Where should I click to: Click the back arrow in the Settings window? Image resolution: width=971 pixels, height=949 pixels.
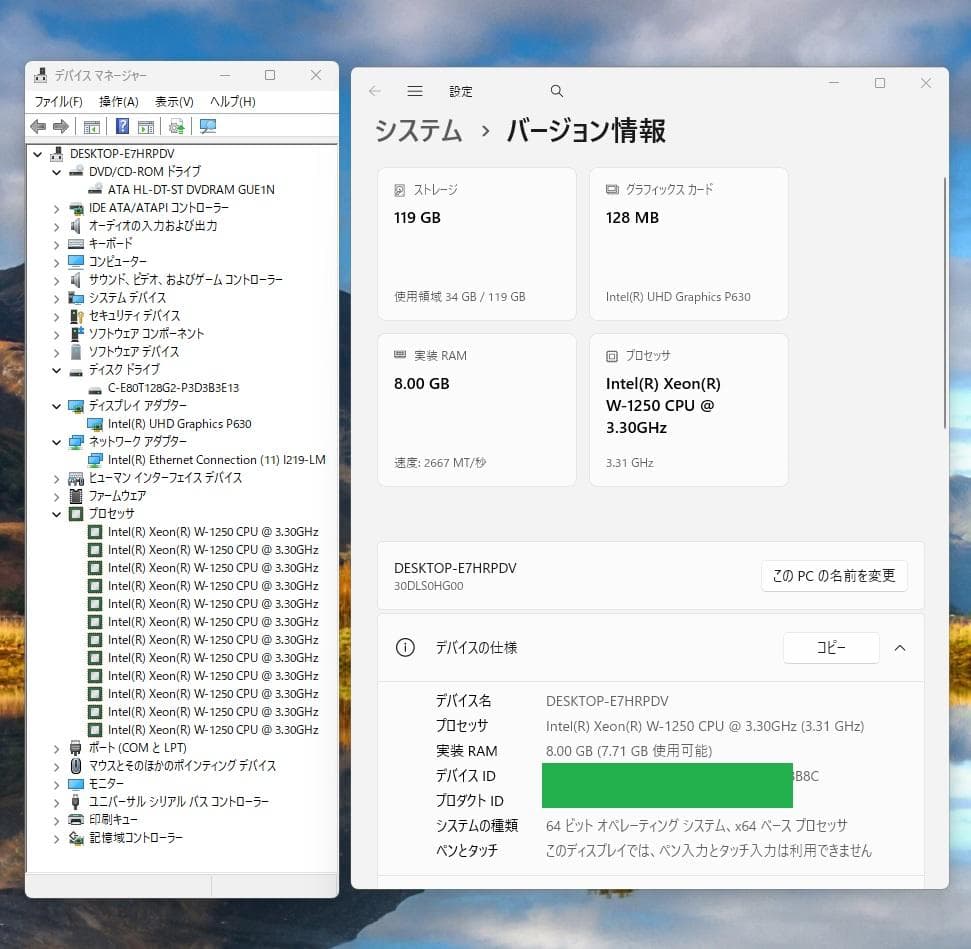[x=374, y=90]
